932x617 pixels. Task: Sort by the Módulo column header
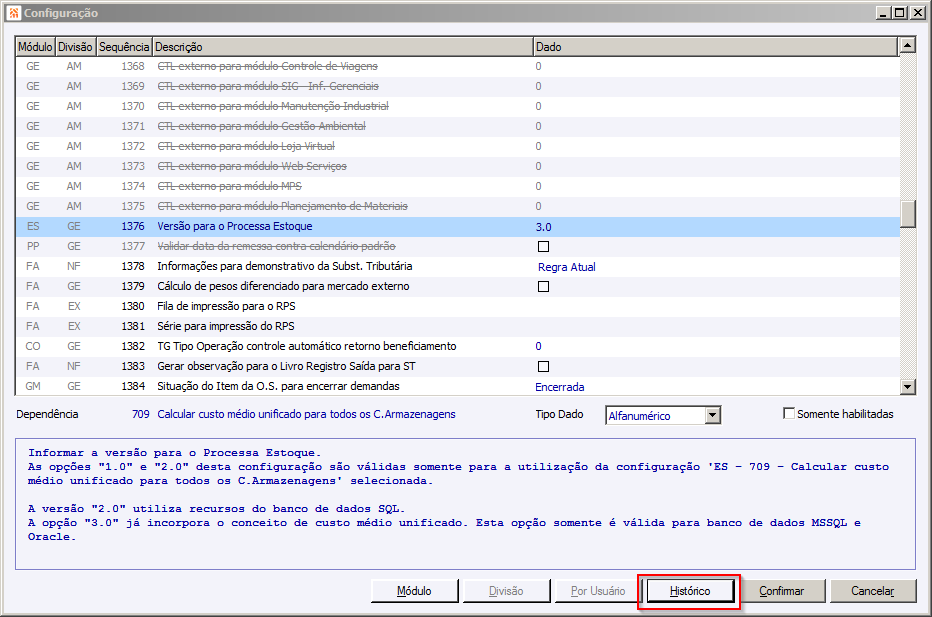point(35,47)
